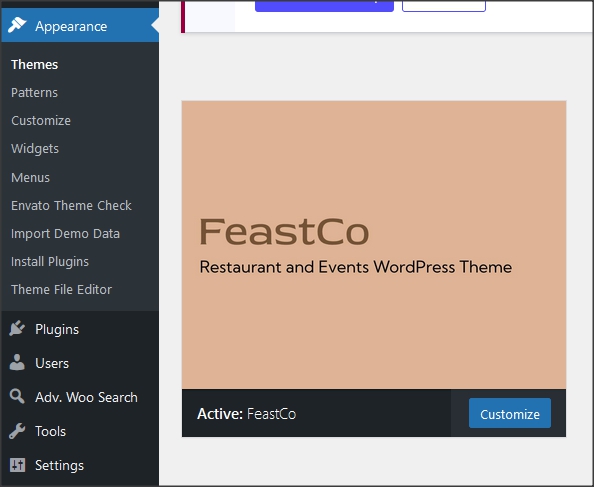This screenshot has width=594, height=487.
Task: Select Envato Theme Check
Action: (x=71, y=205)
